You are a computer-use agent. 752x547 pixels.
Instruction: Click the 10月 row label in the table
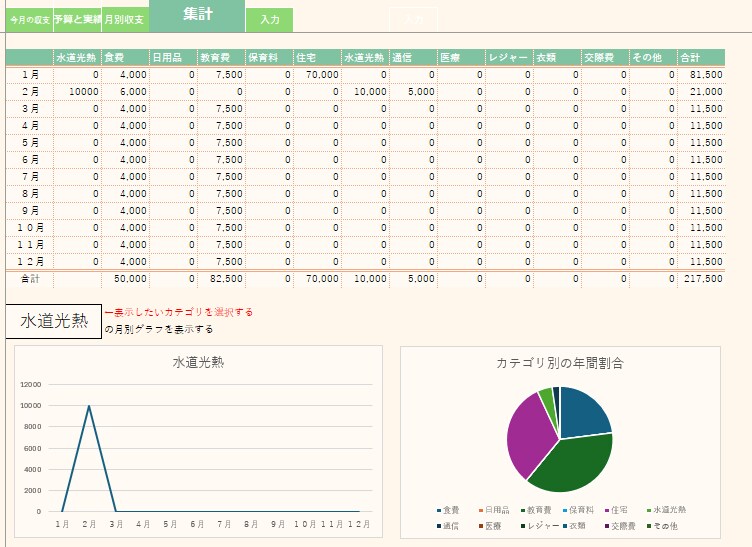pyautogui.click(x=30, y=228)
